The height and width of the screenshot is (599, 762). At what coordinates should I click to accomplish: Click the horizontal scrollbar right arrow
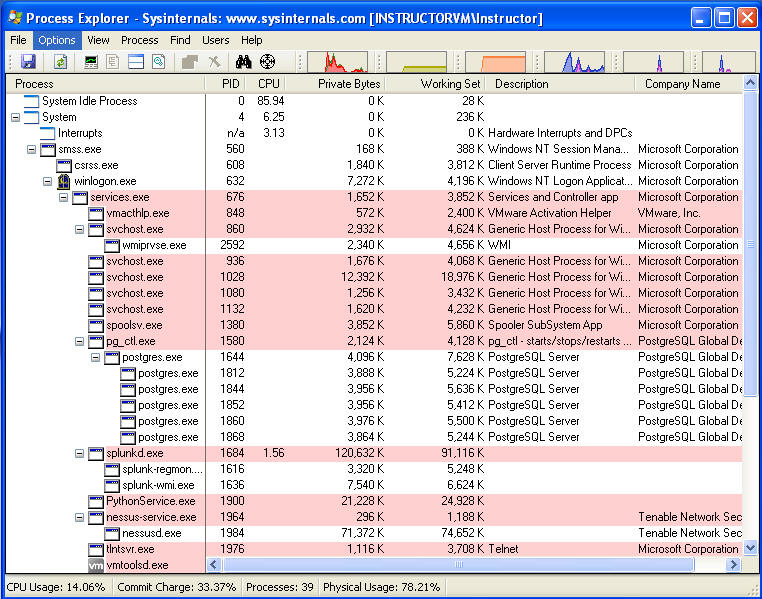coord(734,565)
